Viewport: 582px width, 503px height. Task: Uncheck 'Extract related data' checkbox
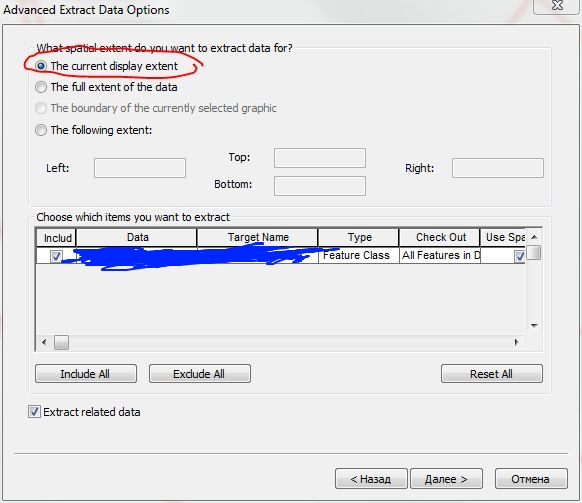pos(34,412)
